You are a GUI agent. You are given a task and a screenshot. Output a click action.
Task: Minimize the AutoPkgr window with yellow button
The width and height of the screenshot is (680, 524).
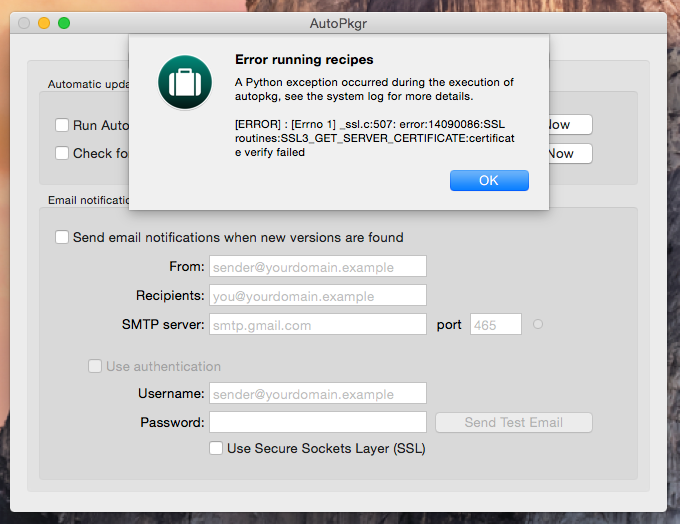point(44,23)
